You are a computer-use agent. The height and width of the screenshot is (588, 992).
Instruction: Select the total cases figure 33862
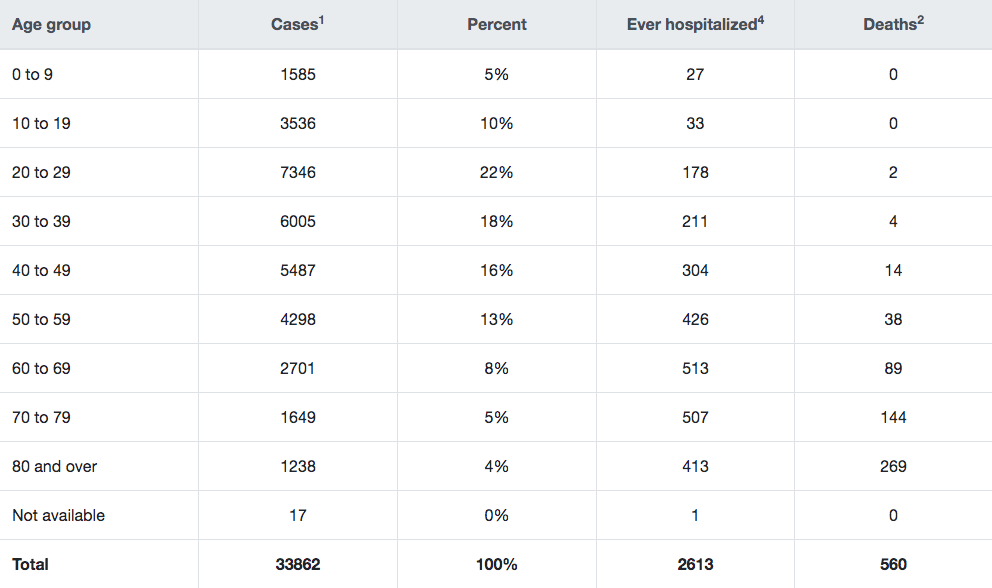[x=298, y=565]
